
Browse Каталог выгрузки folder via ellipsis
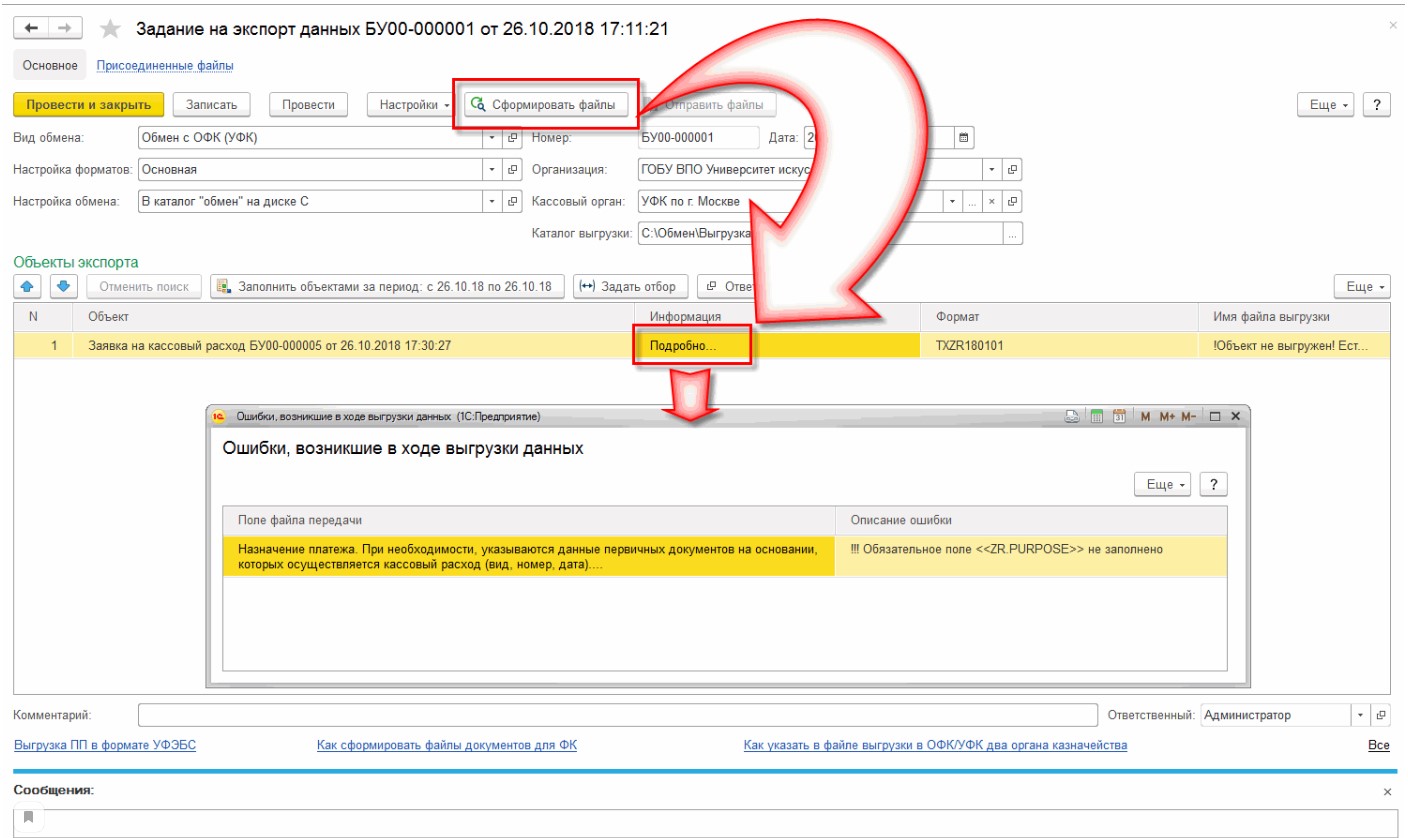point(1013,234)
